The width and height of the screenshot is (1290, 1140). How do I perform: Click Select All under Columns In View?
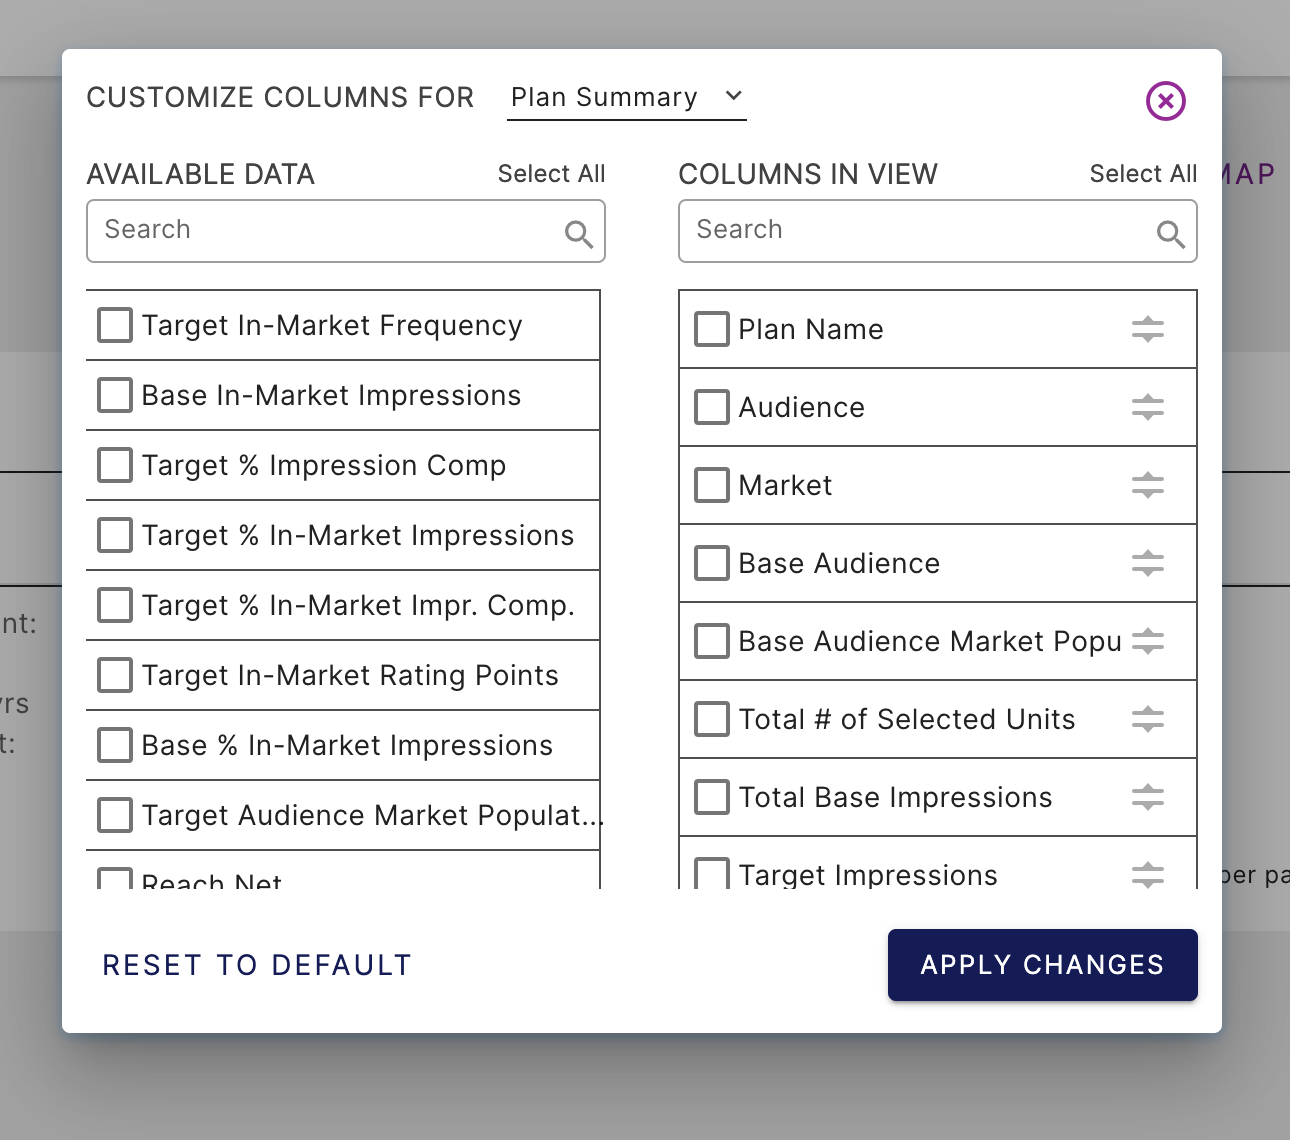click(x=1144, y=174)
